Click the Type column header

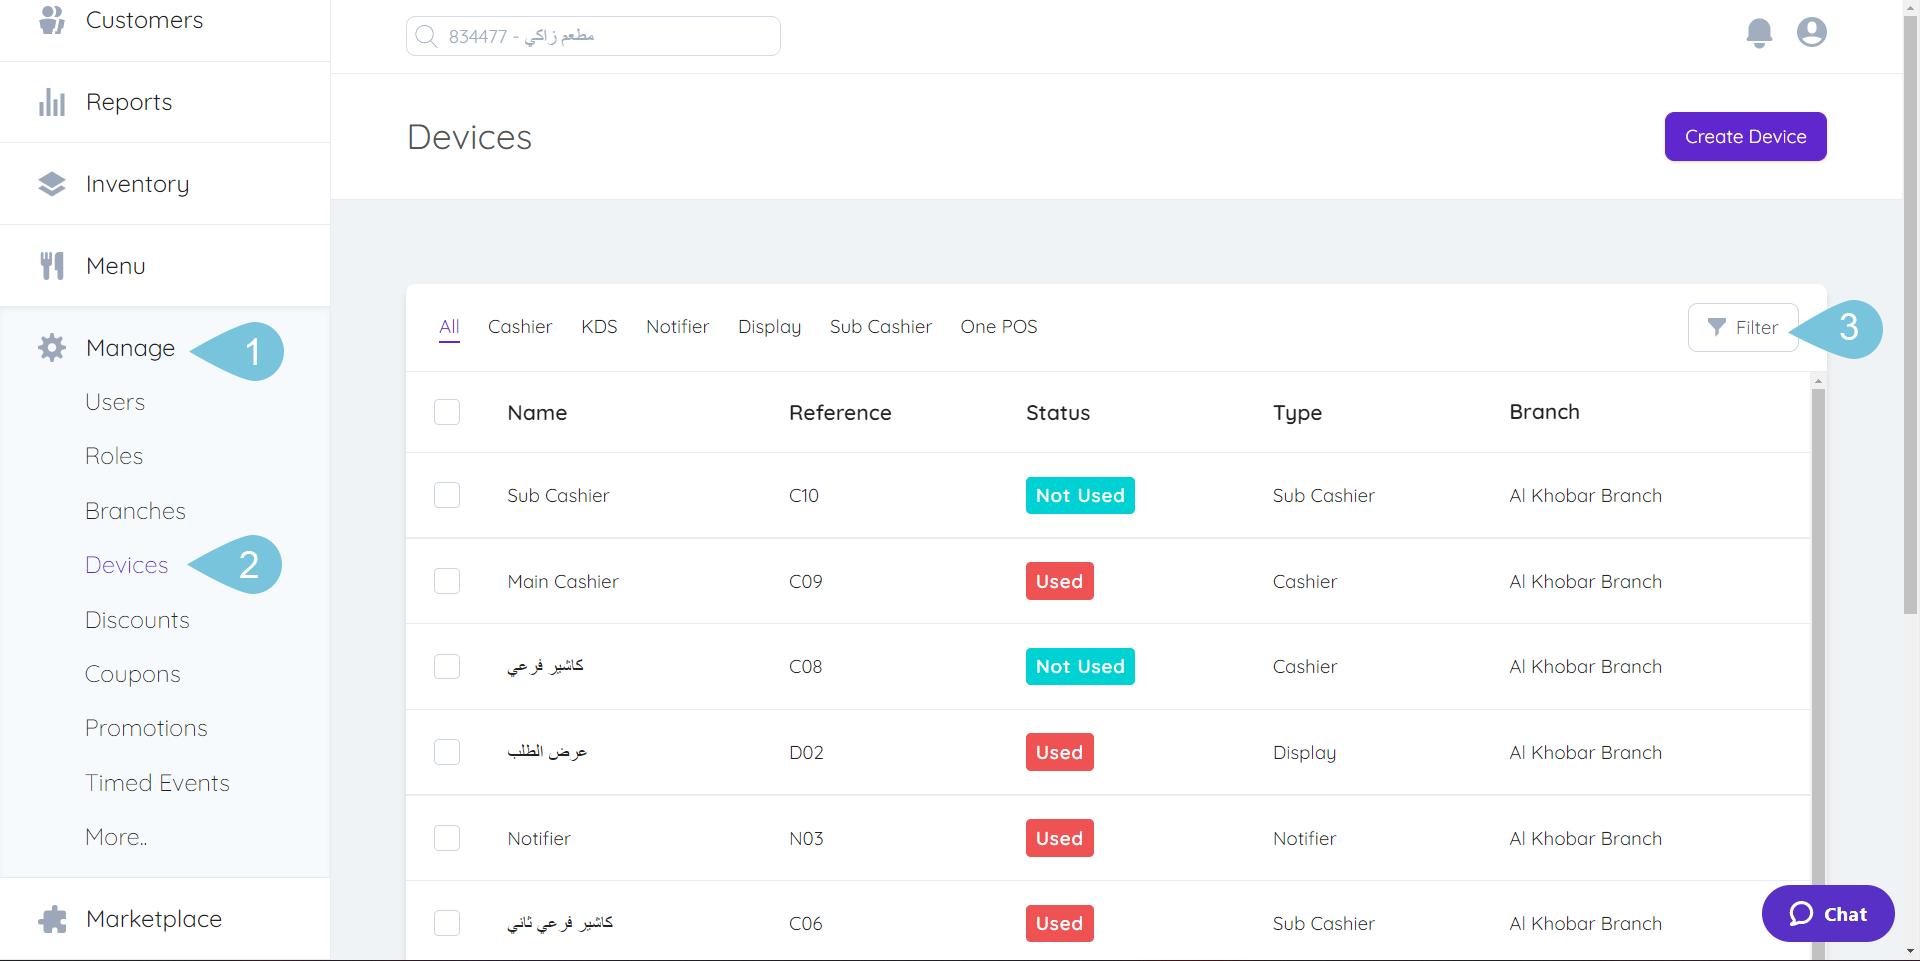pyautogui.click(x=1297, y=412)
